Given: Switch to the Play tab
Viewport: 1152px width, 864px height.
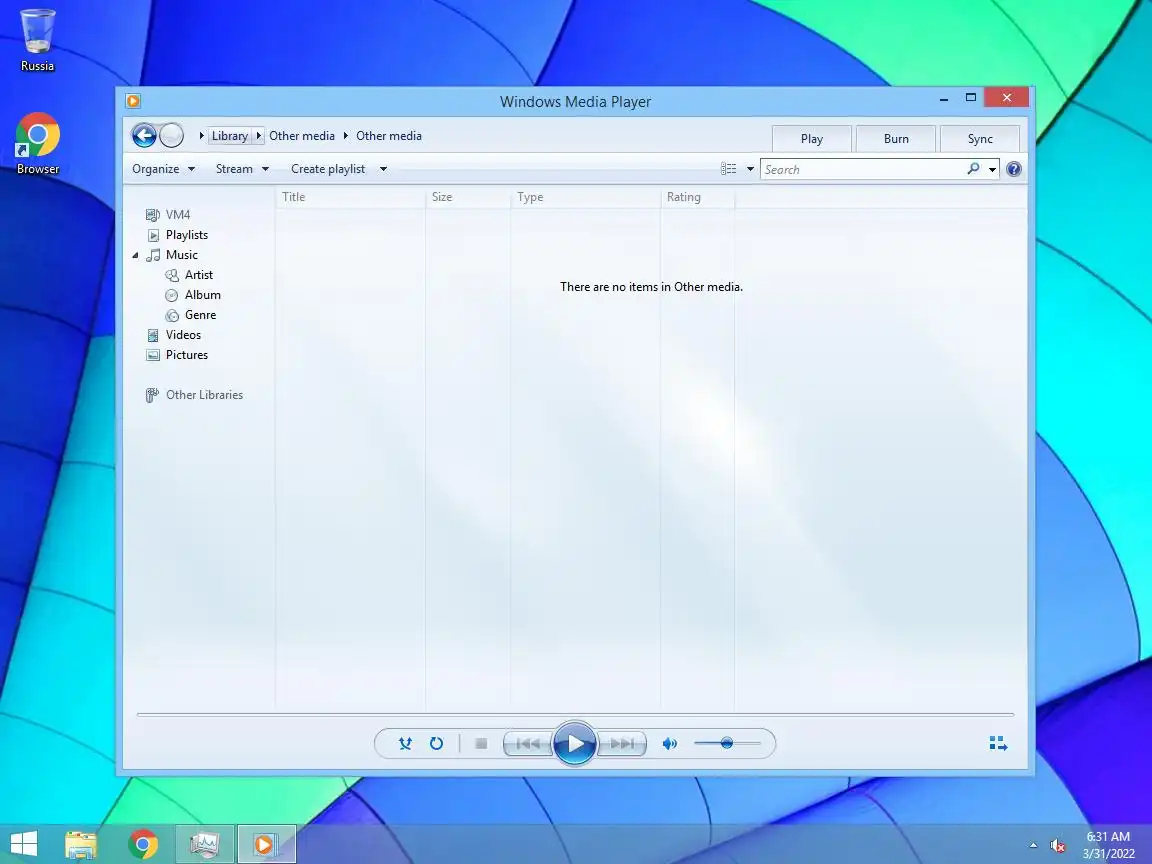Looking at the screenshot, I should (812, 139).
